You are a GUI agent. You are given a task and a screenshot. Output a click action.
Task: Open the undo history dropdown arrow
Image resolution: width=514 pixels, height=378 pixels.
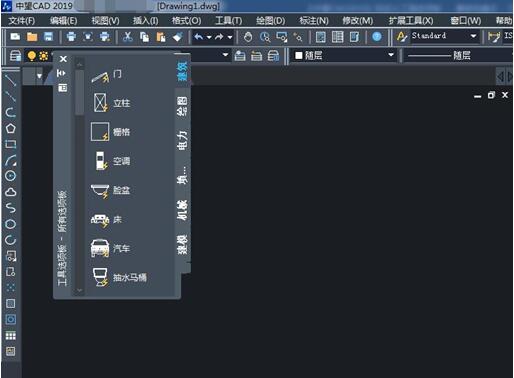pos(209,37)
